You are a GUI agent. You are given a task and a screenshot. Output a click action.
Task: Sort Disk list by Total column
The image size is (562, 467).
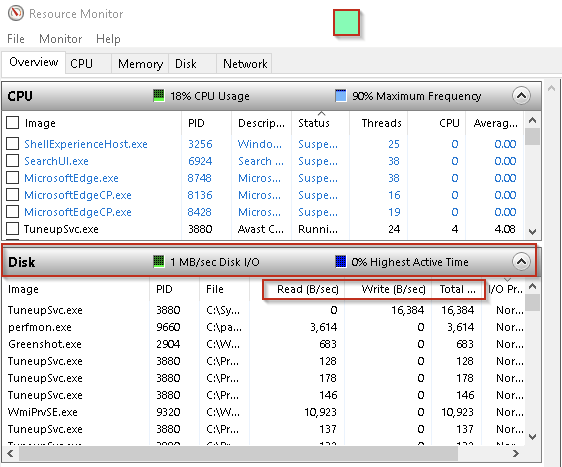[457, 289]
